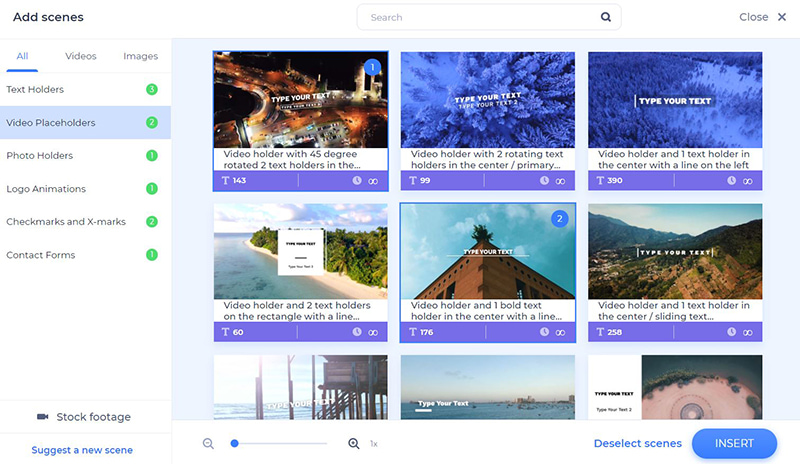The height and width of the screenshot is (464, 800).
Task: Open the Text Holders category
Action: (85, 89)
